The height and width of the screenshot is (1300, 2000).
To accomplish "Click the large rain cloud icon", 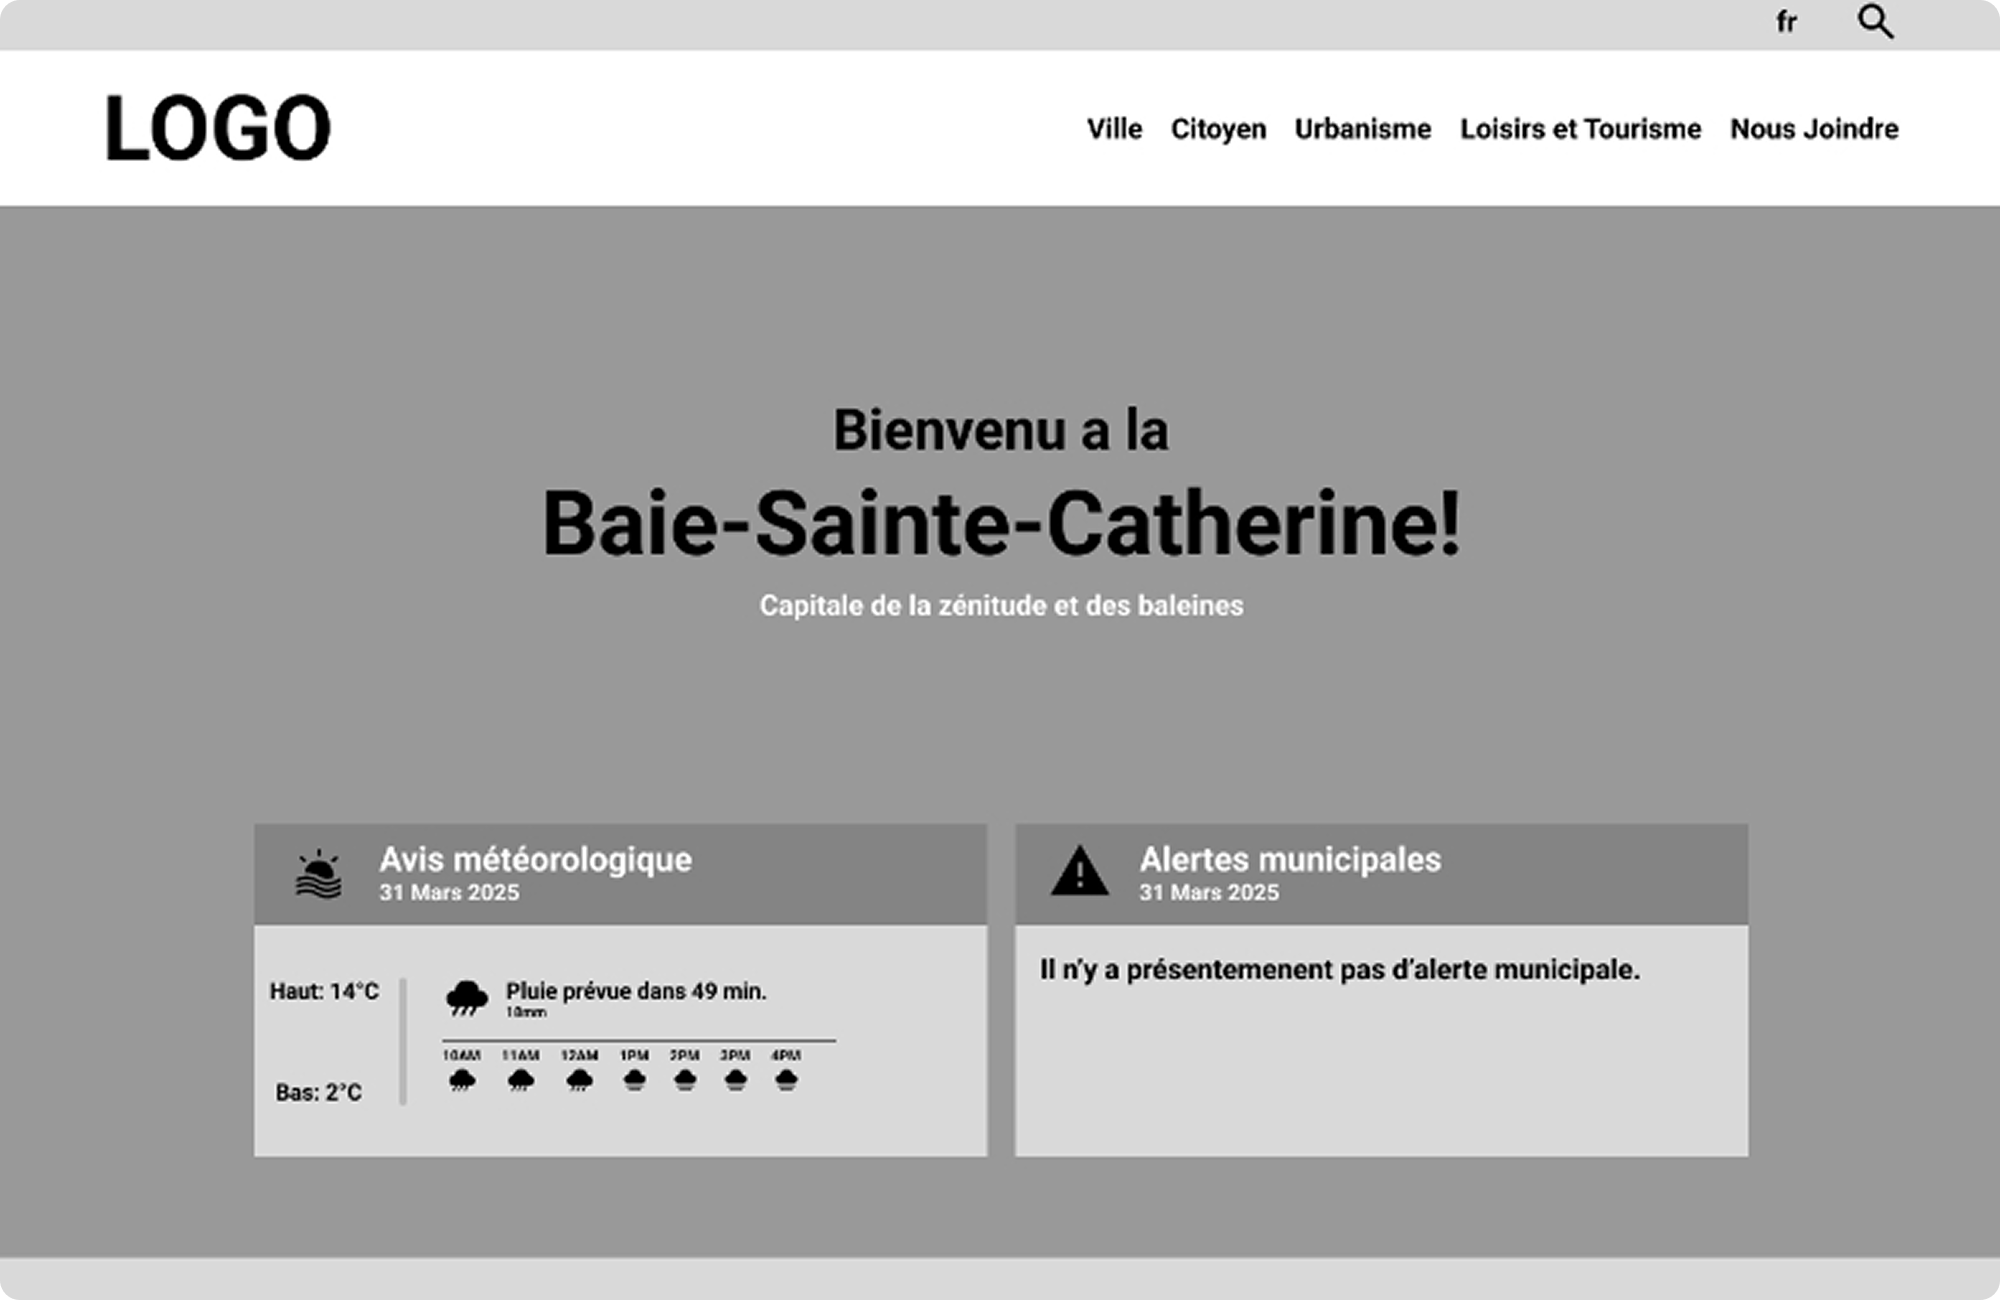I will [466, 997].
